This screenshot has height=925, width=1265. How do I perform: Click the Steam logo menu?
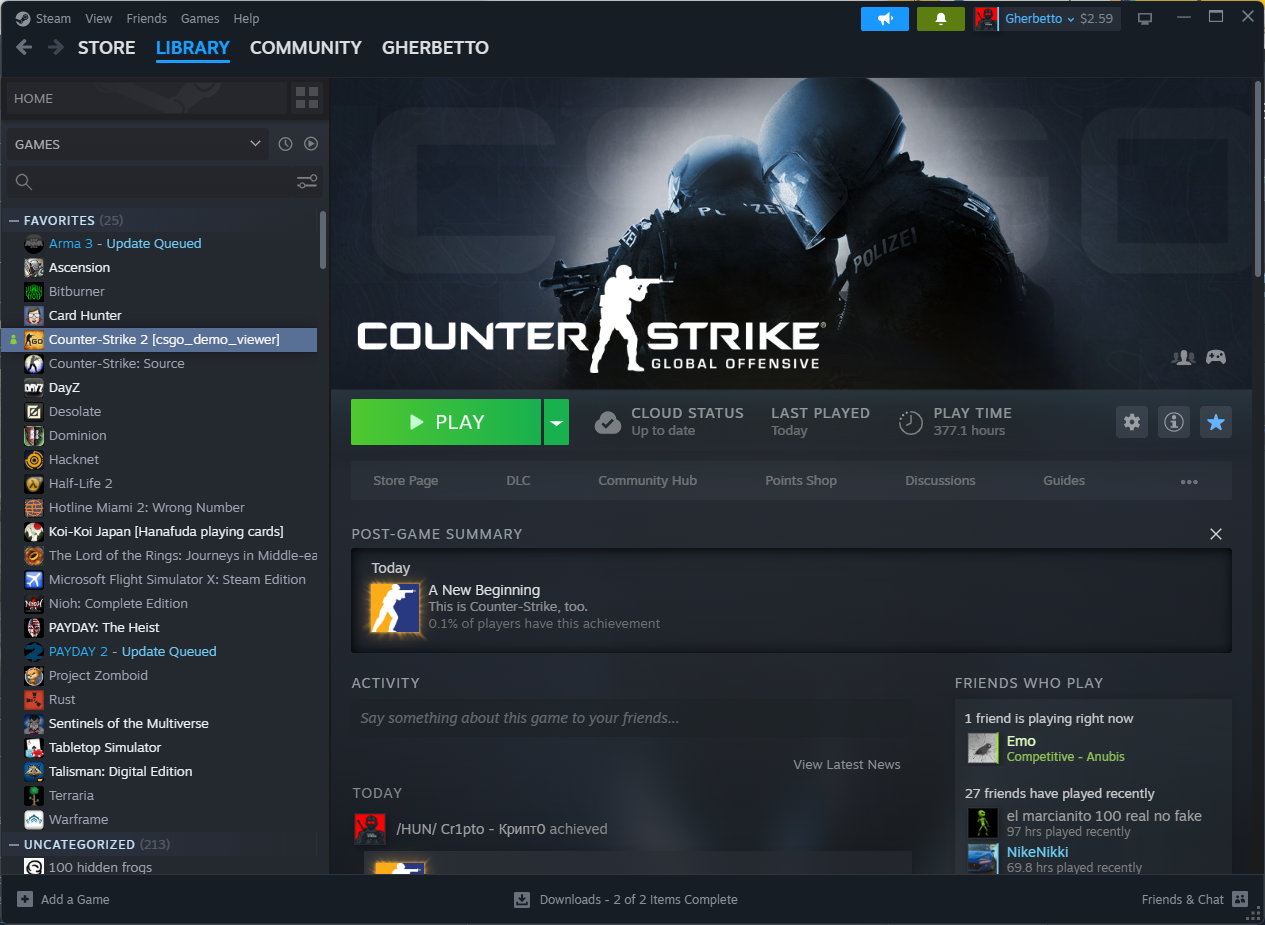coord(43,18)
